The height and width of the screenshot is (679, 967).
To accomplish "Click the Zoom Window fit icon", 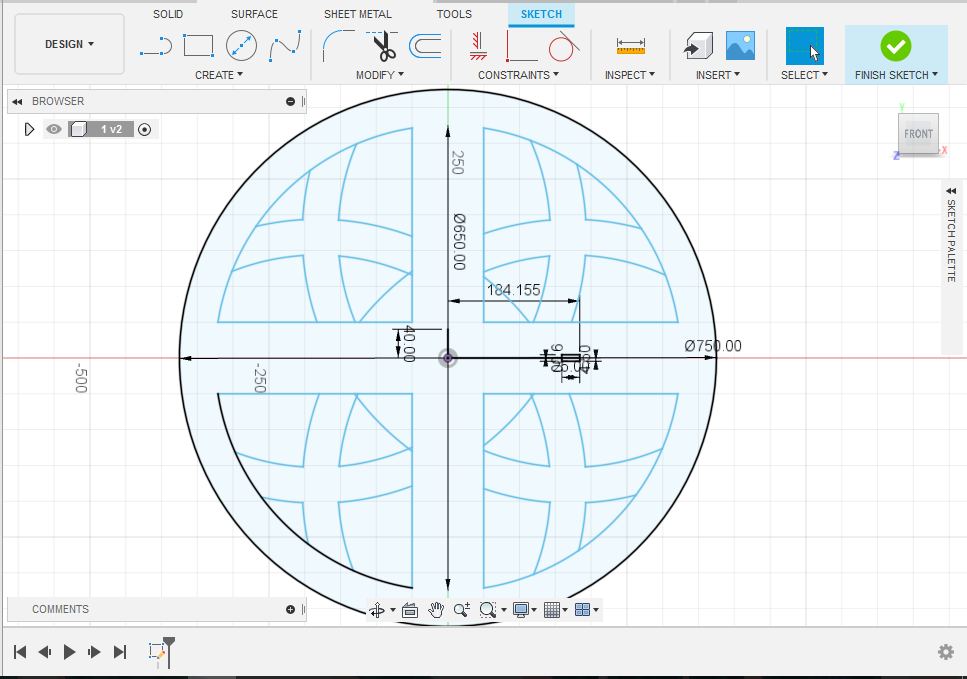I will pos(487,611).
